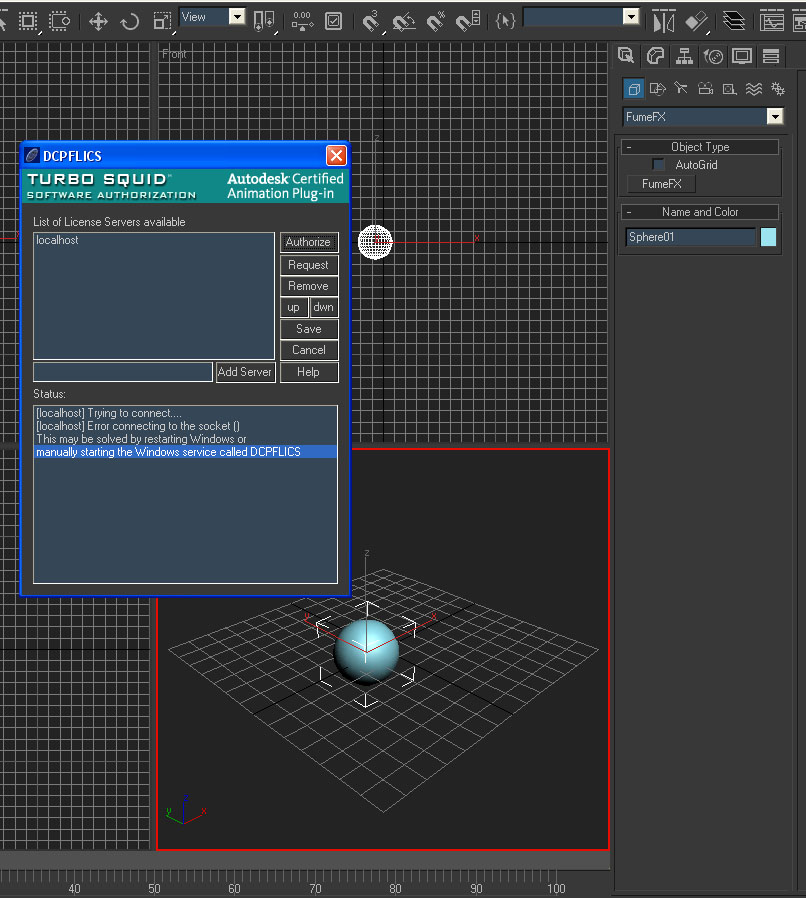Image resolution: width=806 pixels, height=898 pixels.
Task: Toggle the Window/Crossing selection mode
Action: [59, 22]
